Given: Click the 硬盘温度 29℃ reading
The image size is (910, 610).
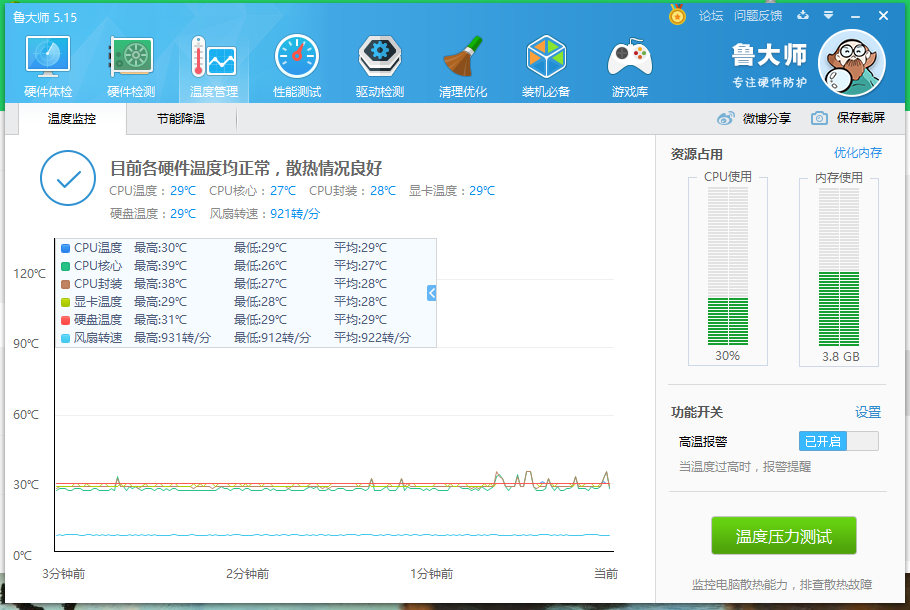Looking at the screenshot, I should click(183, 214).
